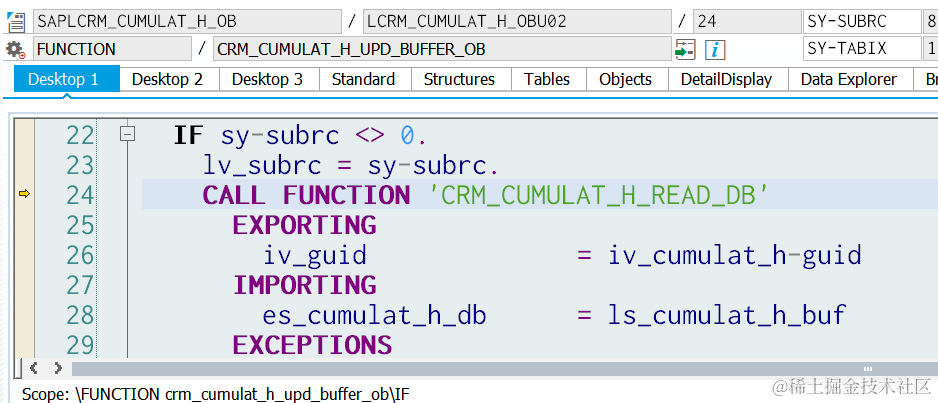The height and width of the screenshot is (403, 938).
Task: Click the IF keyword on line 22
Action: (188, 136)
